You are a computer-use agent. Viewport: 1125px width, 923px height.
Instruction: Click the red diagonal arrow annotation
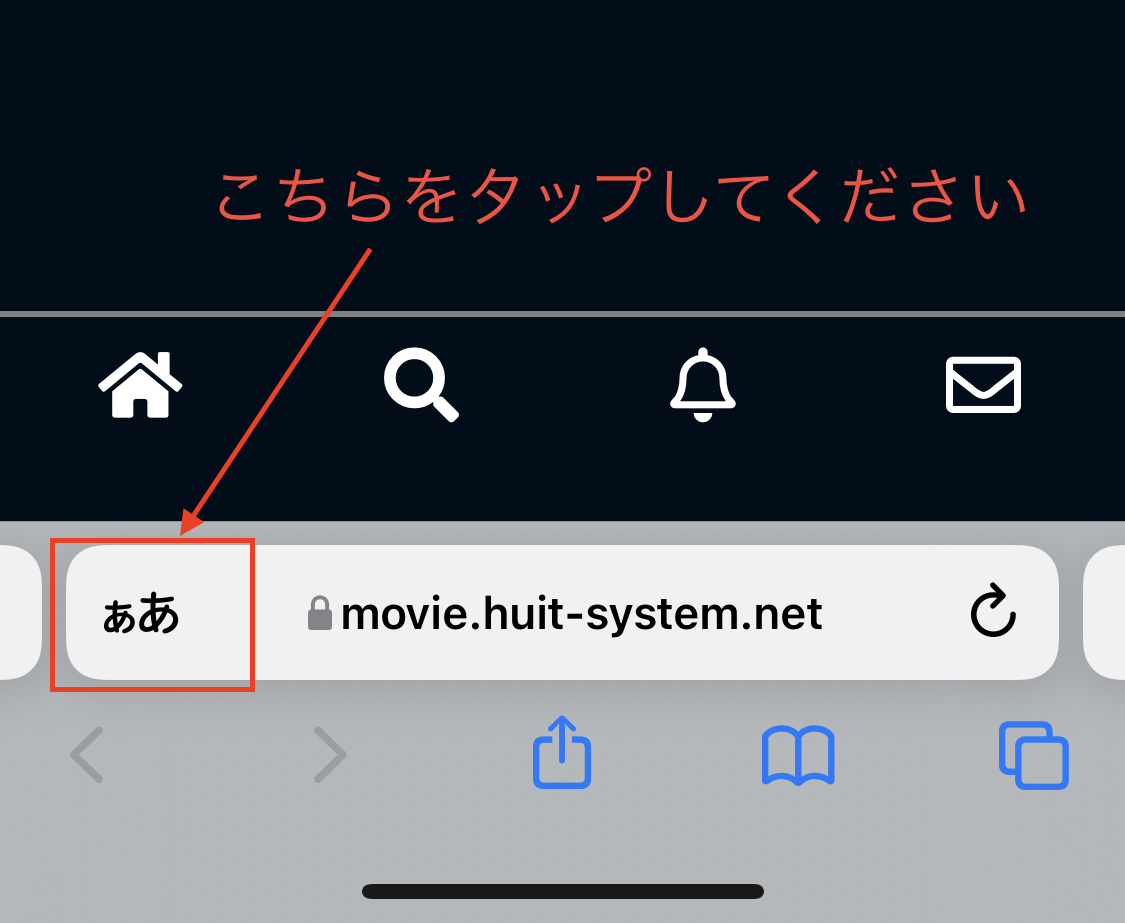276,391
